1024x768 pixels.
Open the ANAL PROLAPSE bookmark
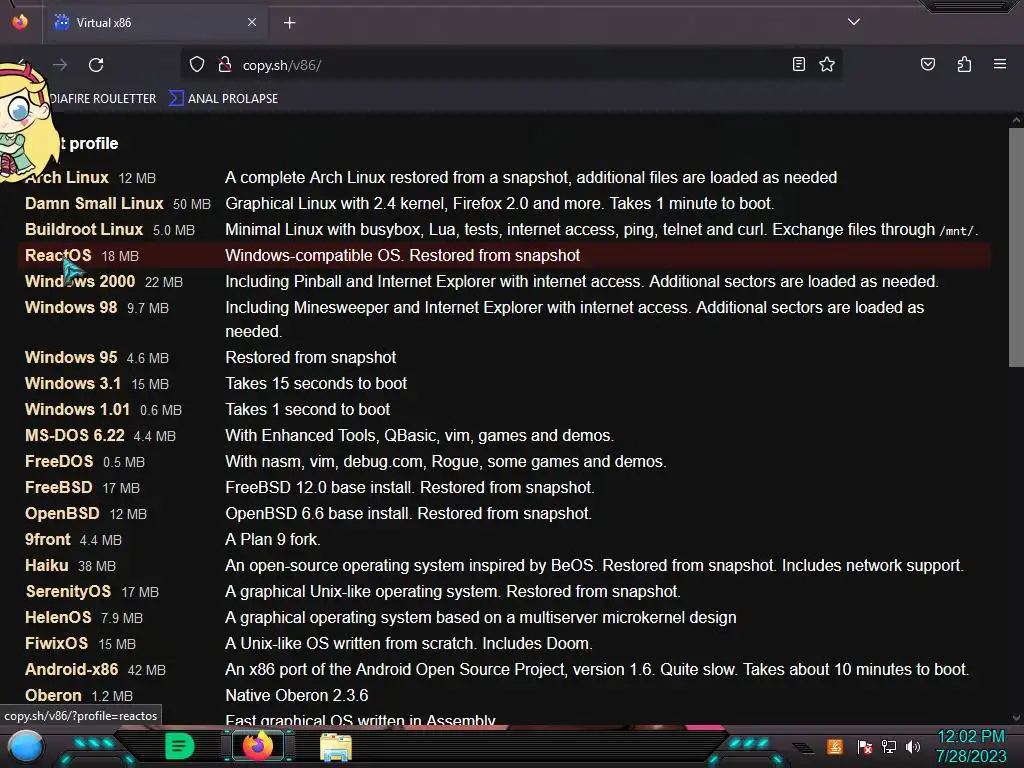(223, 99)
